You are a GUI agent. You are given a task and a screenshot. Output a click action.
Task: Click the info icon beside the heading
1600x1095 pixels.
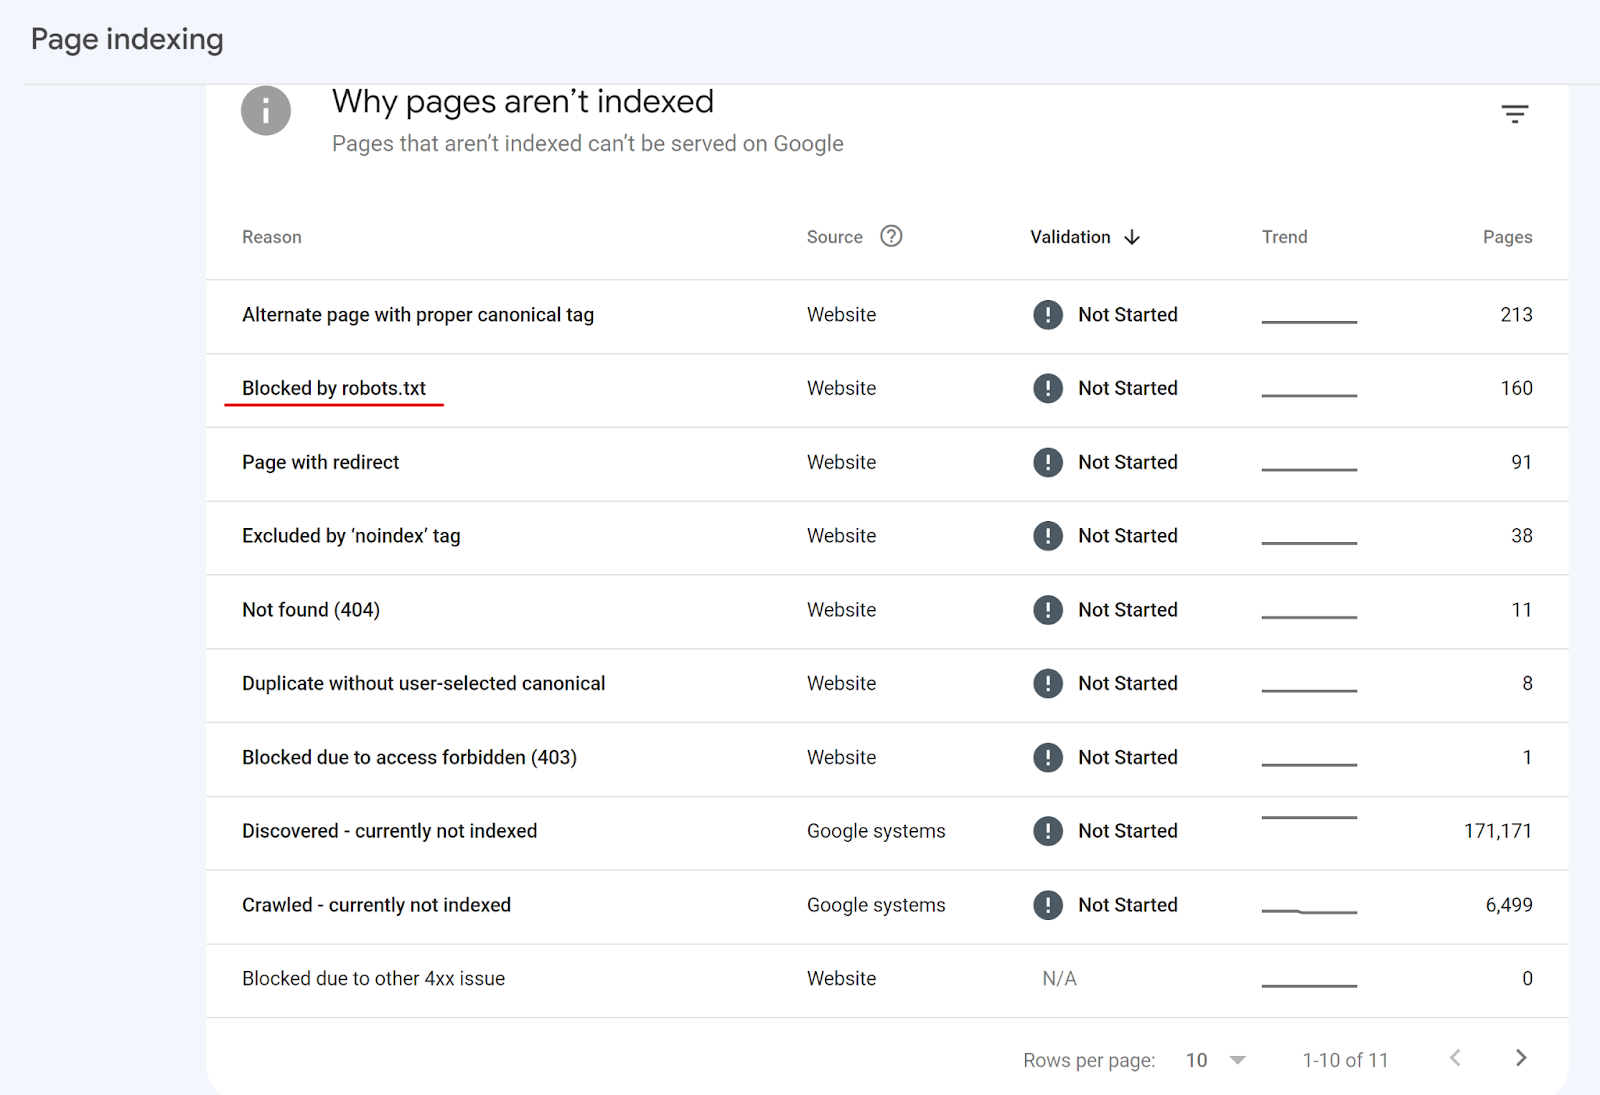[266, 111]
